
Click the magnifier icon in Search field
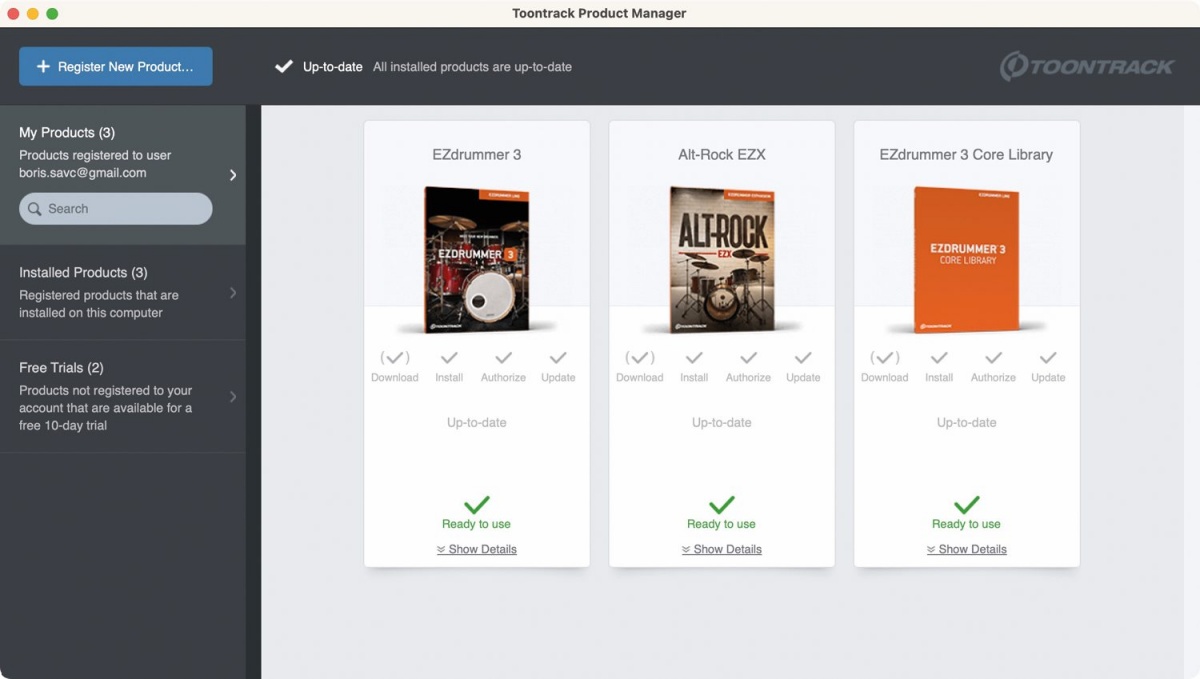click(35, 209)
